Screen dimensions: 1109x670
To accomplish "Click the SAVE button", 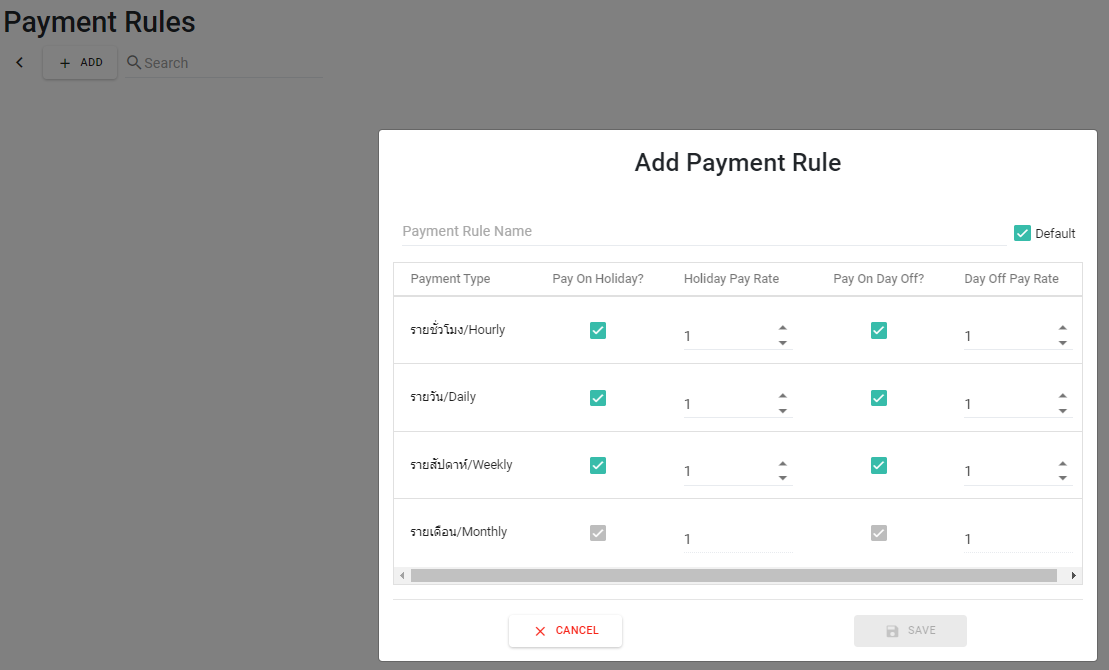I will [910, 630].
